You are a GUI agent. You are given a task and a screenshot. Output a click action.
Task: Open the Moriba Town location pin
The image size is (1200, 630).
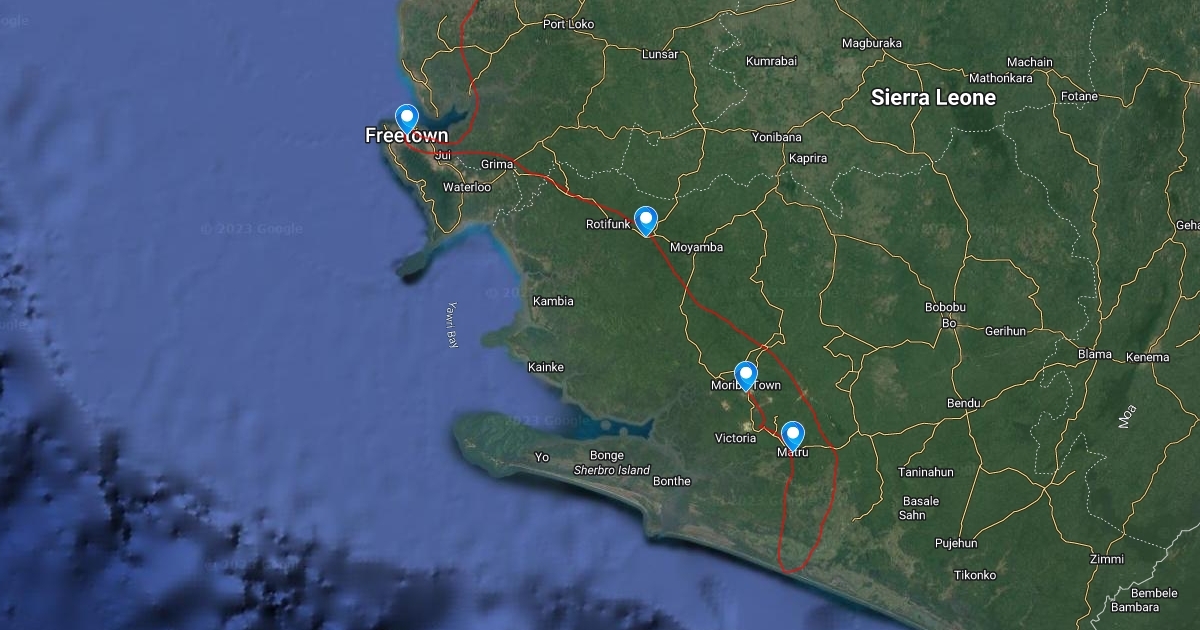coord(746,375)
